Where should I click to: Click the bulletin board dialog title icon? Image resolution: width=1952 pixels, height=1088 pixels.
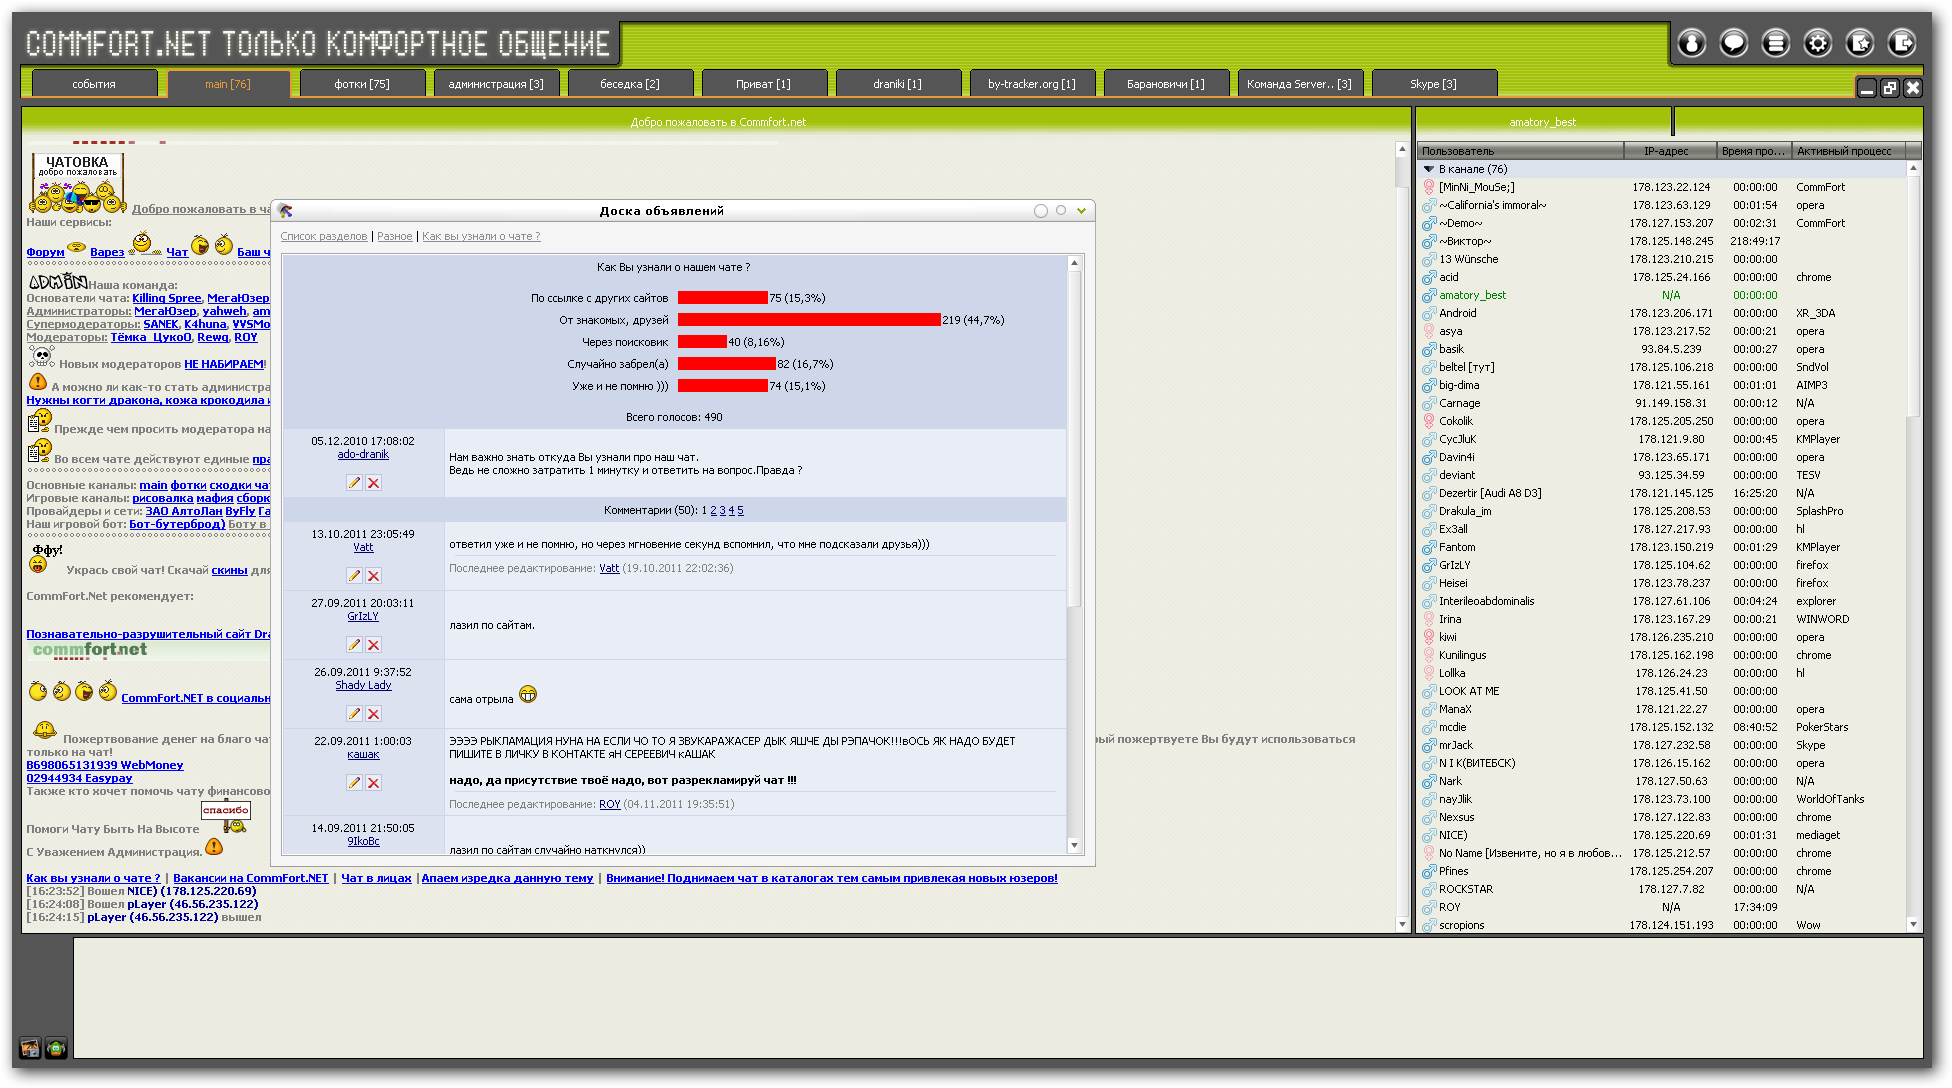pos(286,211)
